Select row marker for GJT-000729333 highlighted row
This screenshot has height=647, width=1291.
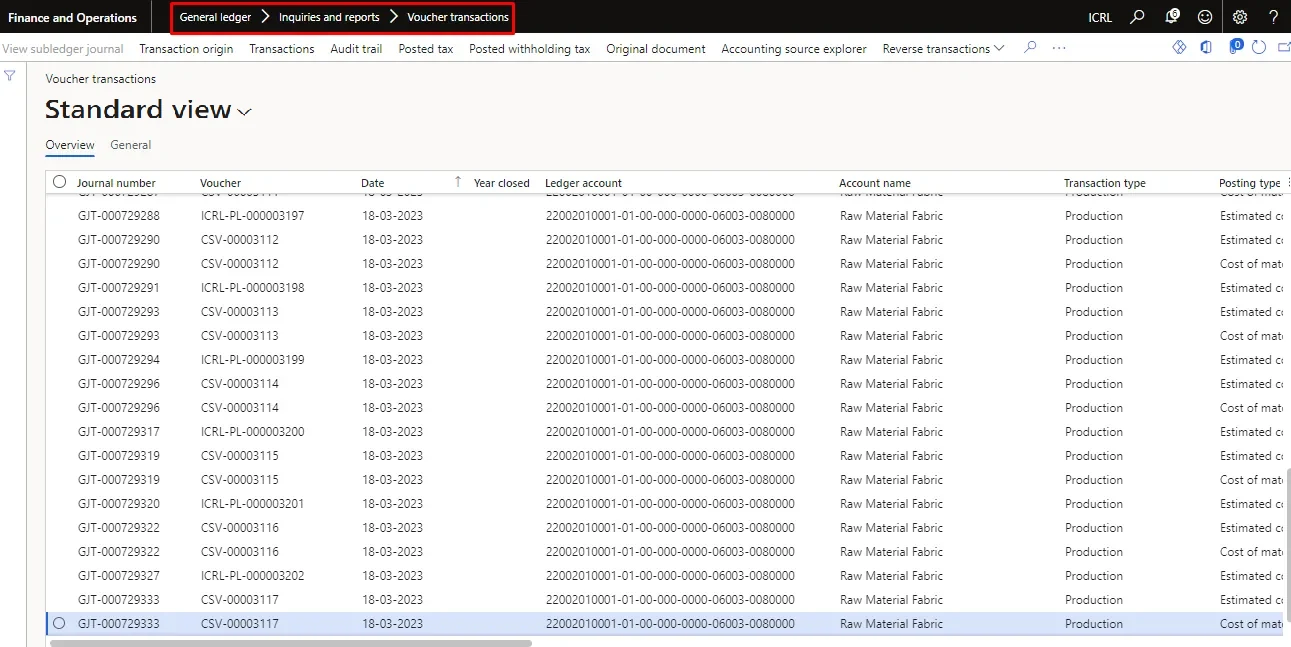(59, 623)
